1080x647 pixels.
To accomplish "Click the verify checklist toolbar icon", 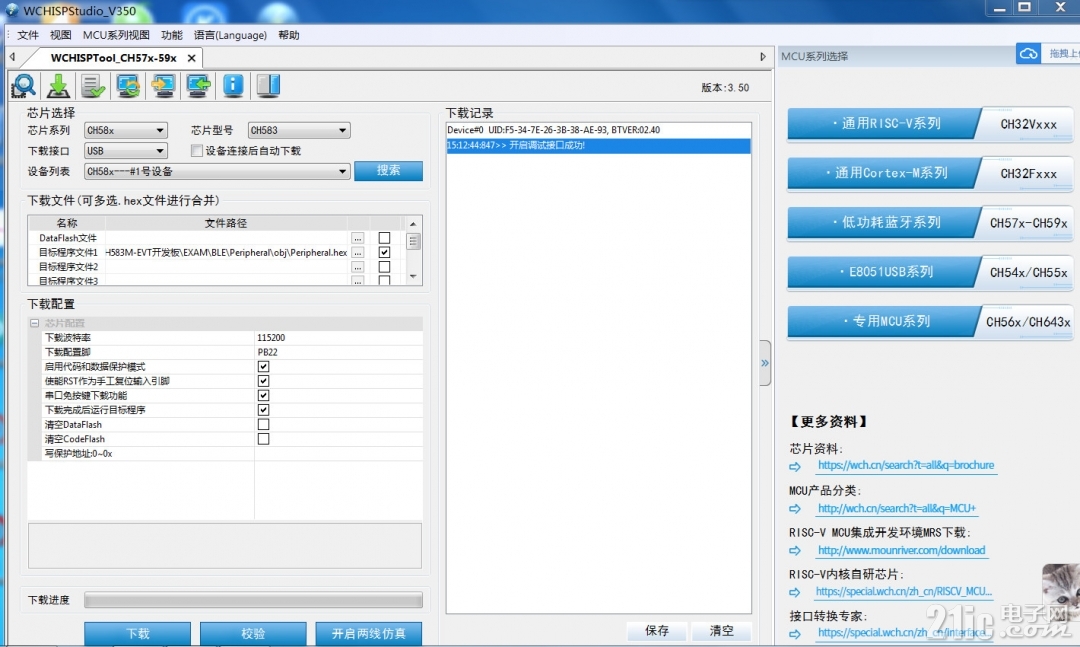I will pyautogui.click(x=93, y=86).
